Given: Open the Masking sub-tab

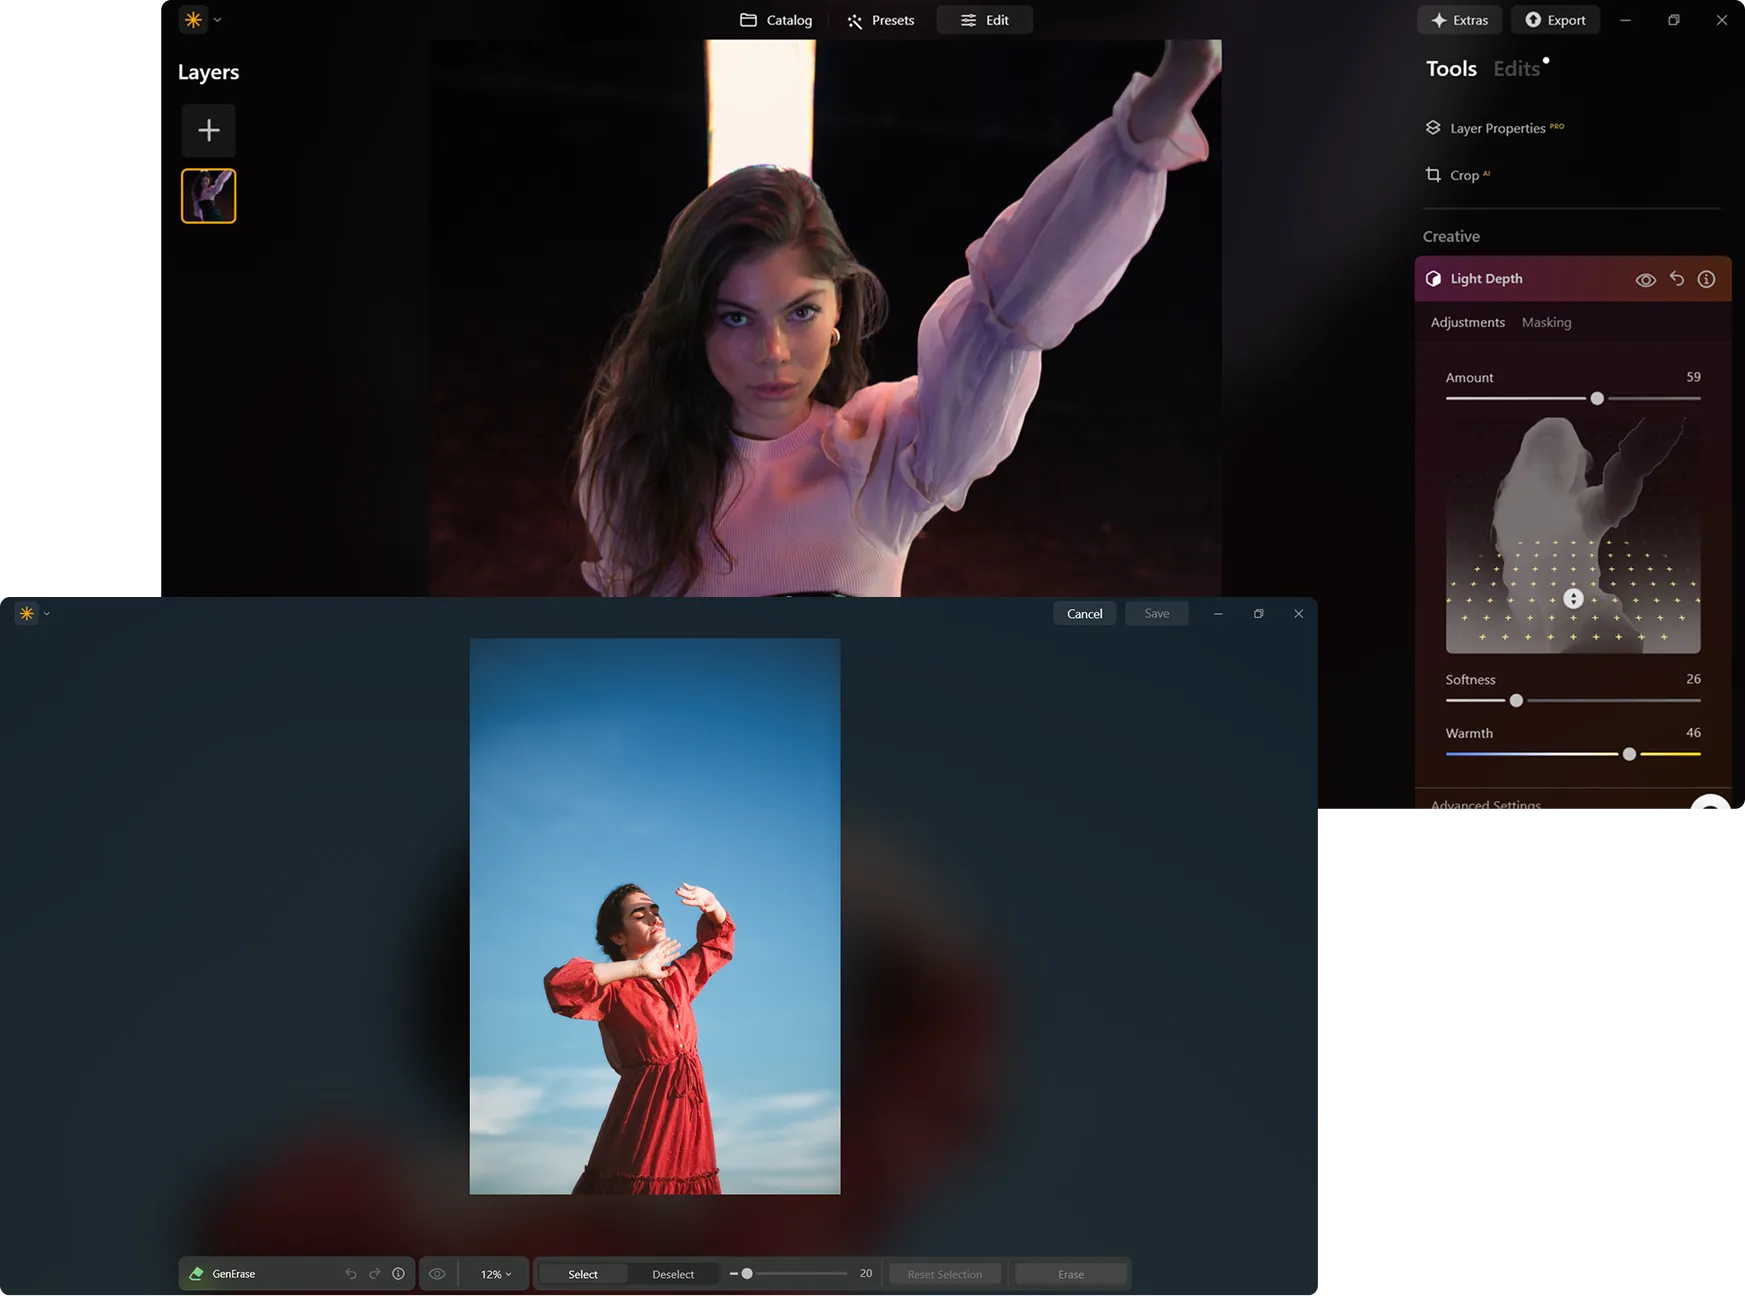Looking at the screenshot, I should [x=1546, y=322].
